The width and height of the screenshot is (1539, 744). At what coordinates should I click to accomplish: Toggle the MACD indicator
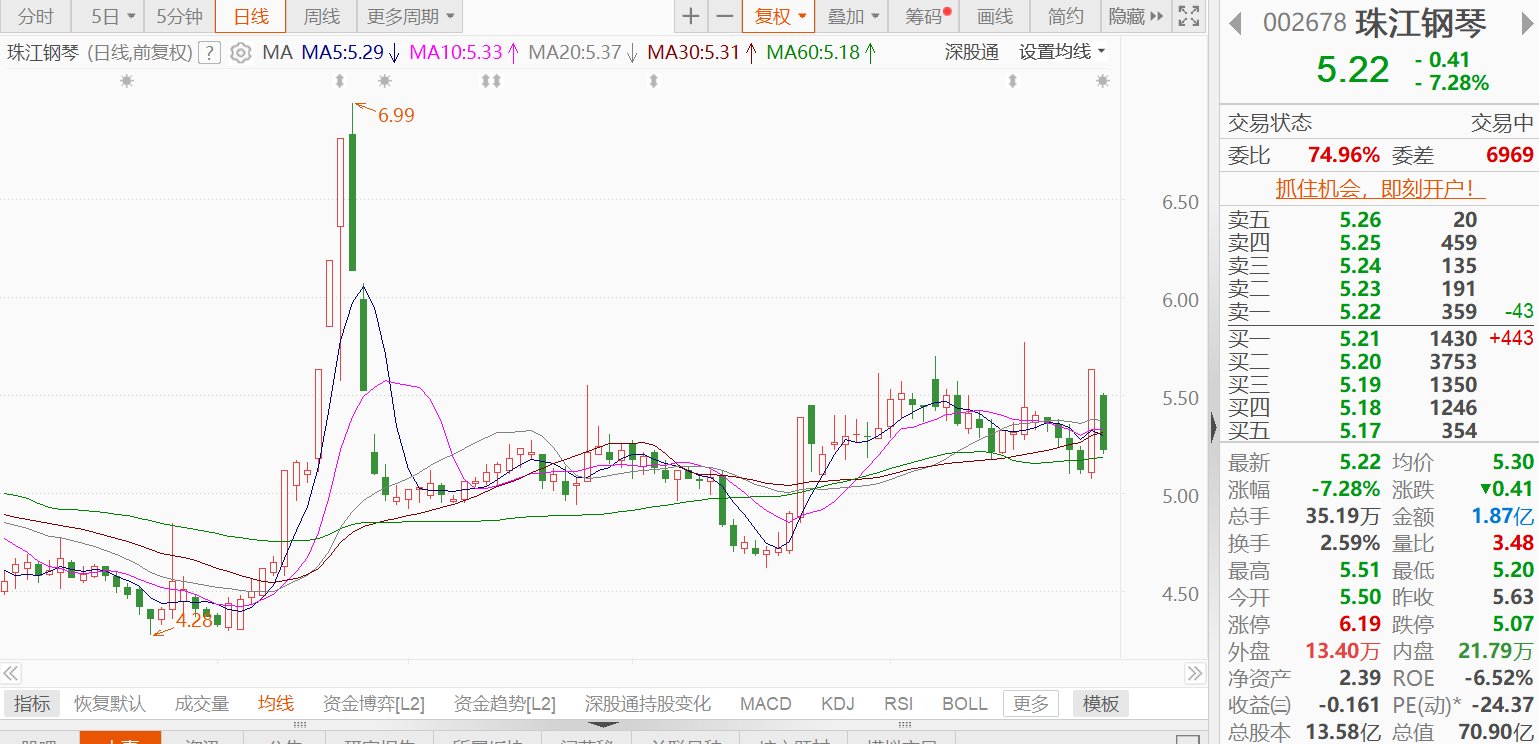[x=765, y=704]
